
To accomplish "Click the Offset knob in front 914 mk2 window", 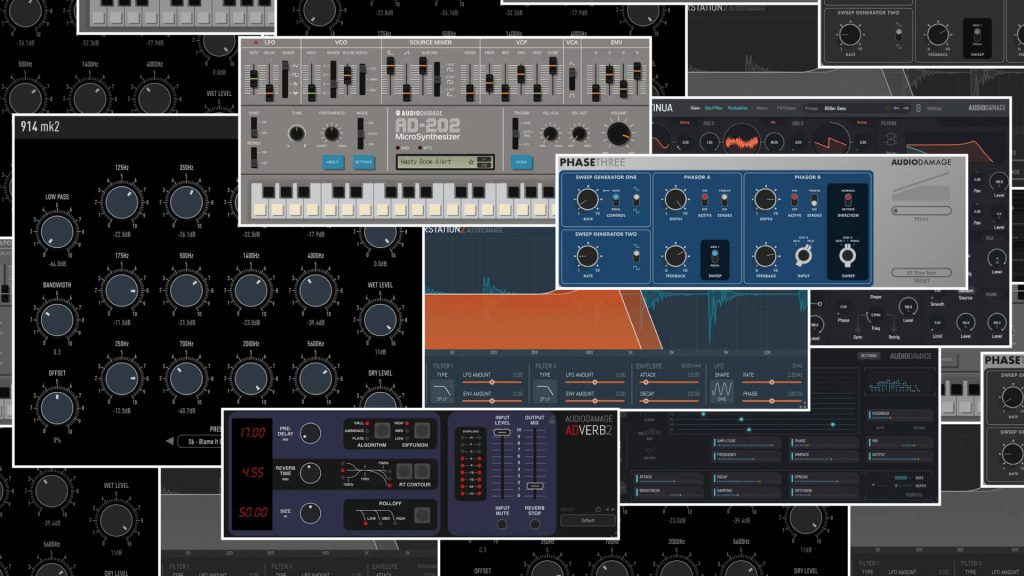I will 57,408.
